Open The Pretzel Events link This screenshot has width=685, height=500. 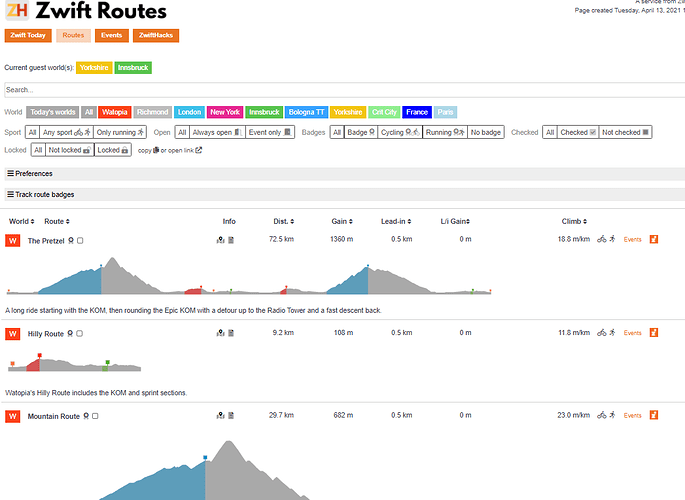pos(632,239)
